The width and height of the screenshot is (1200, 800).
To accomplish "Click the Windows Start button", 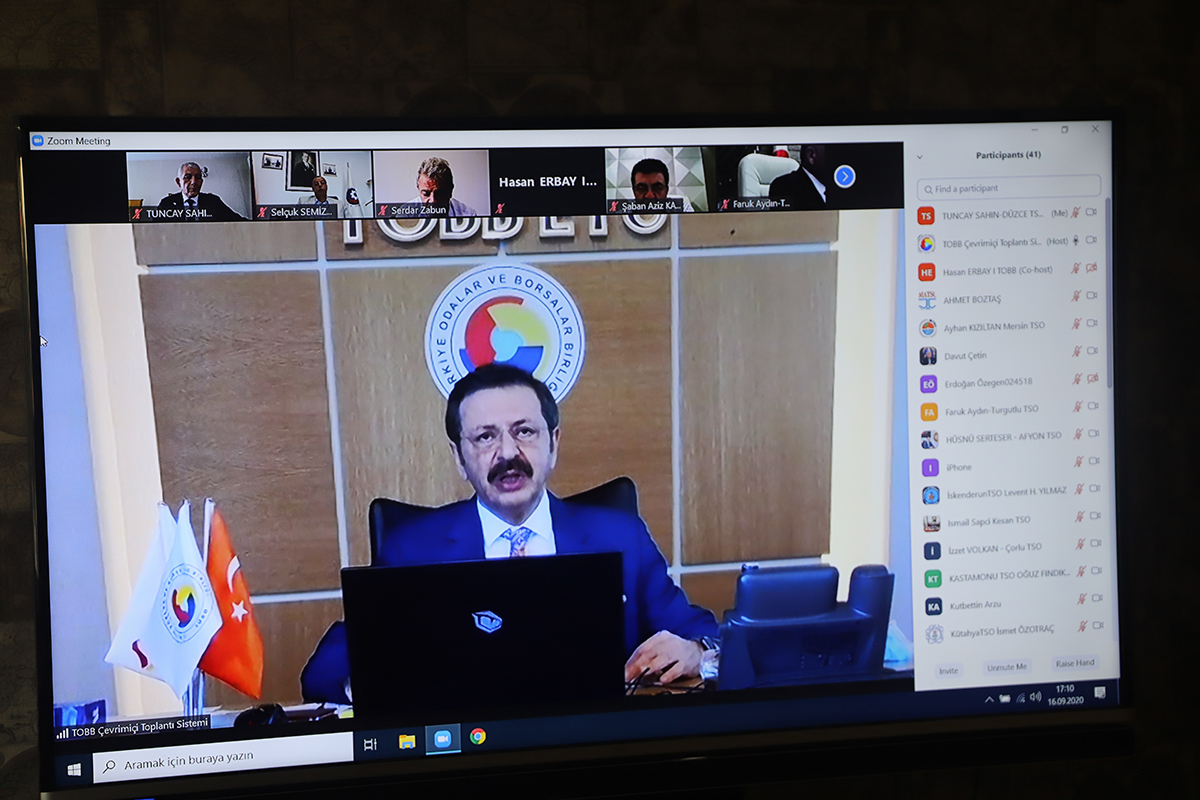I will [74, 769].
